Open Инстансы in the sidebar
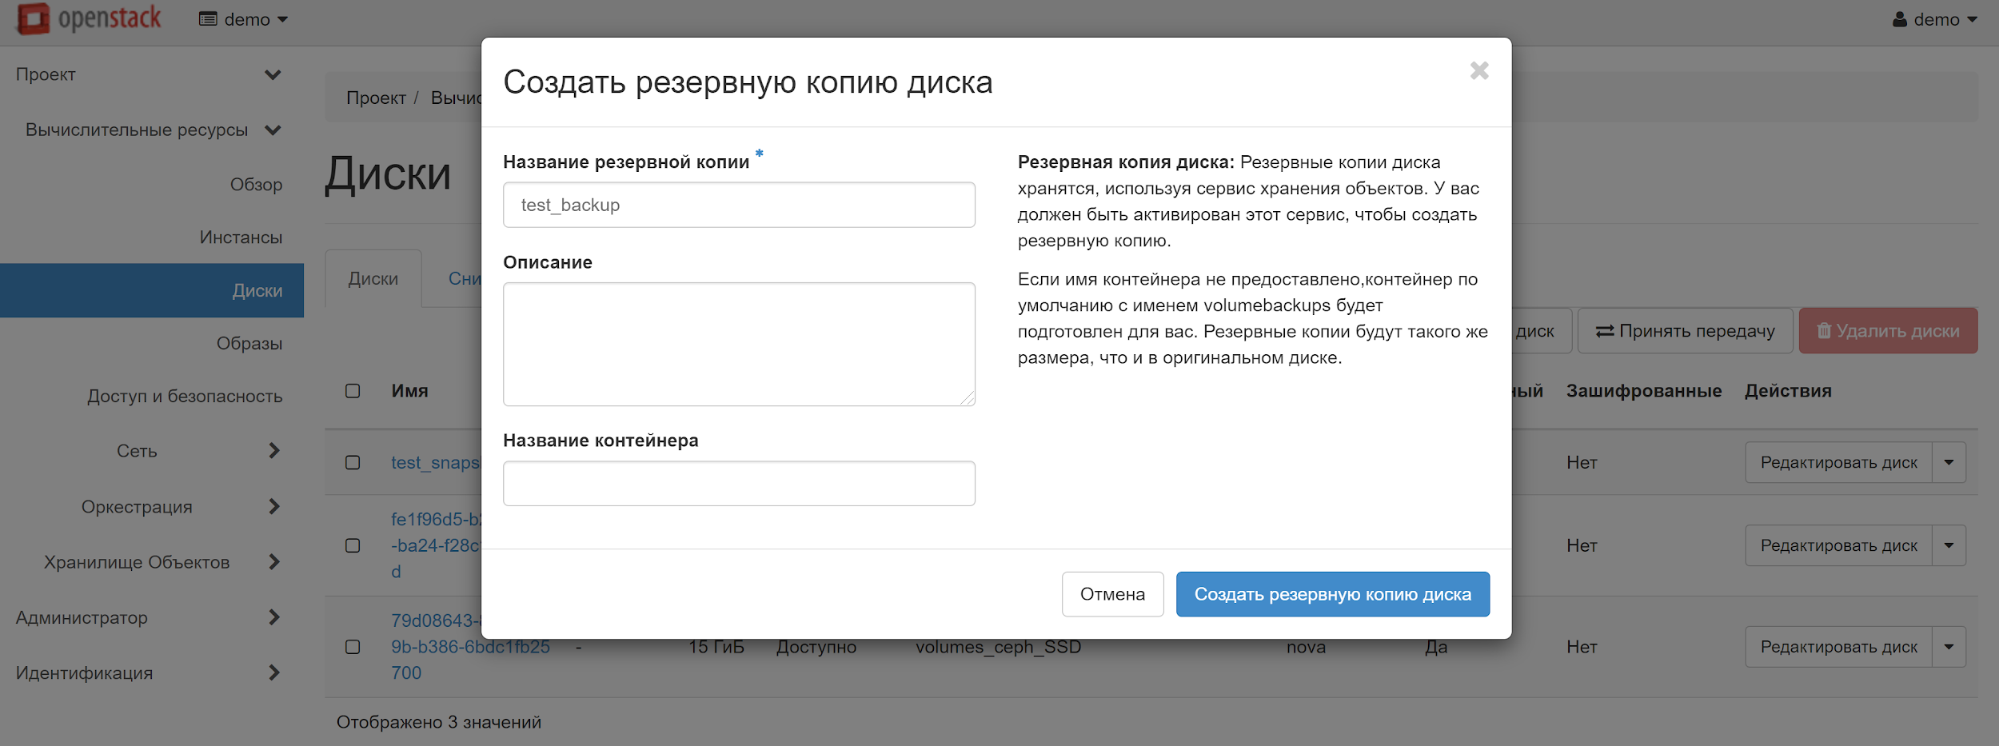The width and height of the screenshot is (1999, 747). (240, 237)
